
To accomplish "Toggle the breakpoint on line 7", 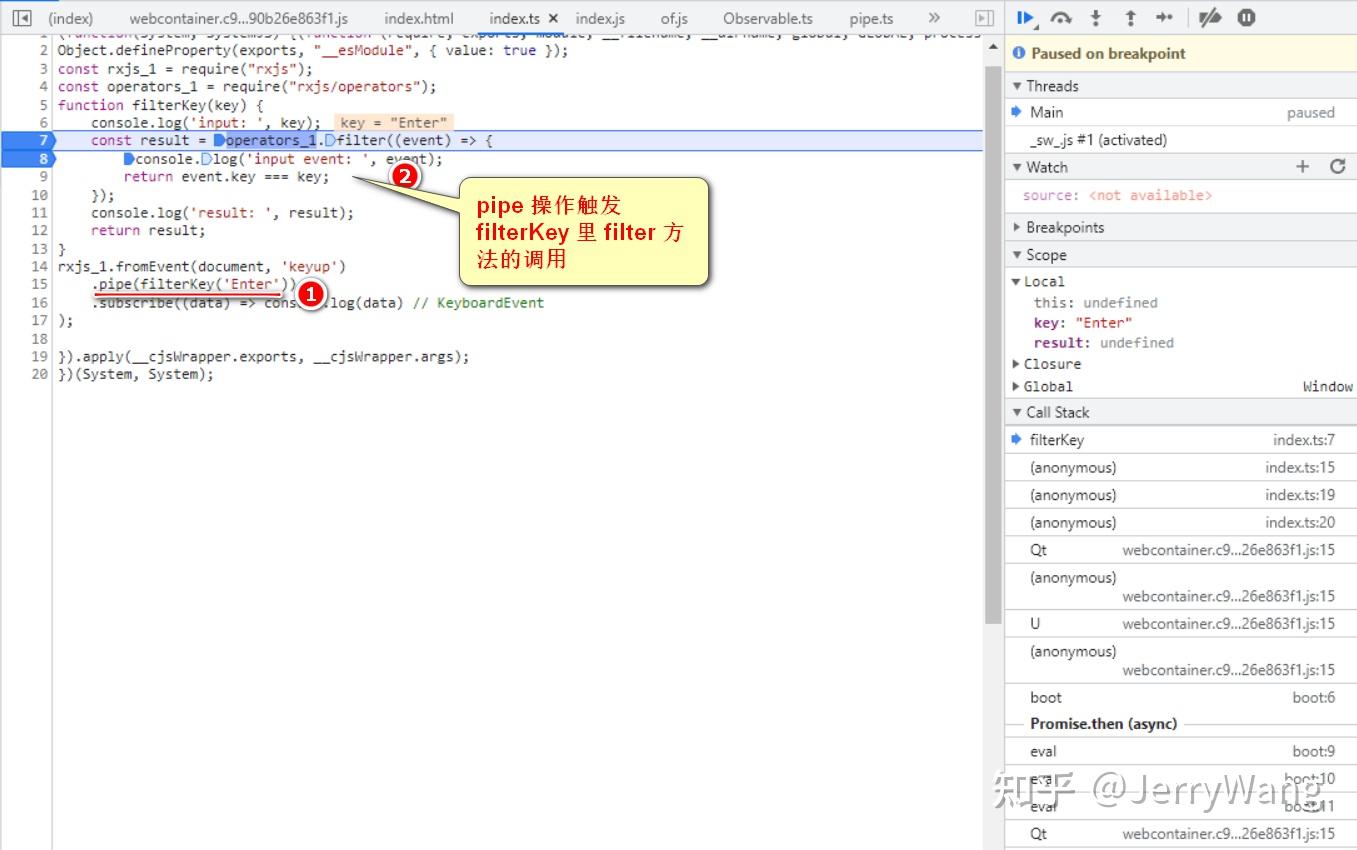I will (x=39, y=140).
